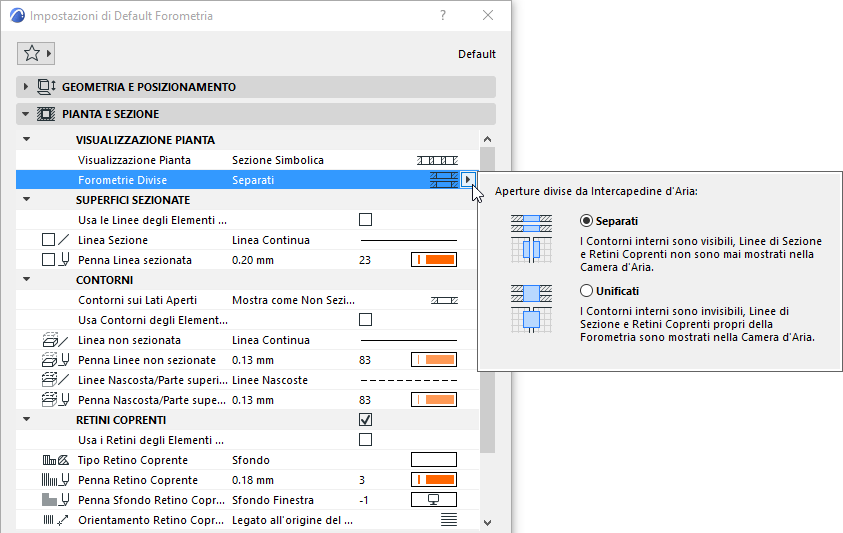Select the Tipo Retino Coprente row
This screenshot has width=843, height=533.
pyautogui.click(x=247, y=460)
